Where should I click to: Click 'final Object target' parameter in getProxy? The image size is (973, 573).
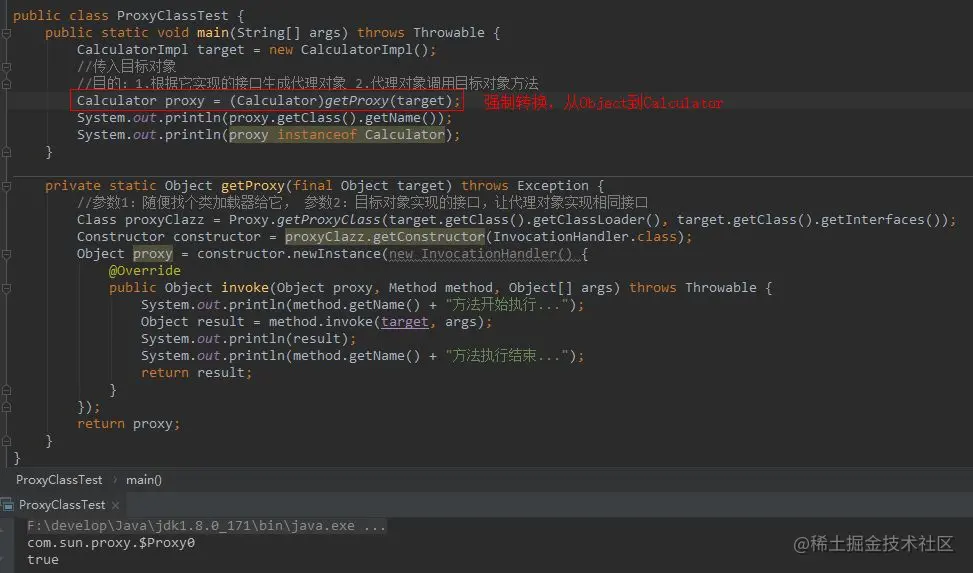pyautogui.click(x=369, y=186)
